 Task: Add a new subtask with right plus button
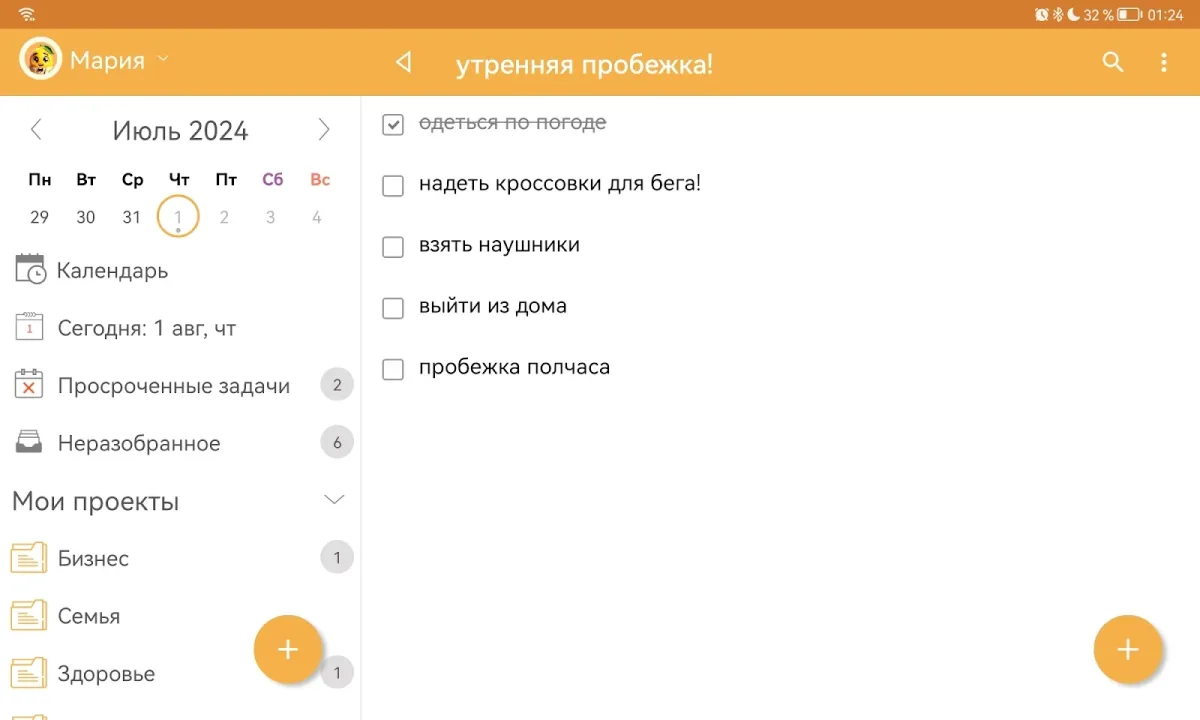[x=1127, y=650]
